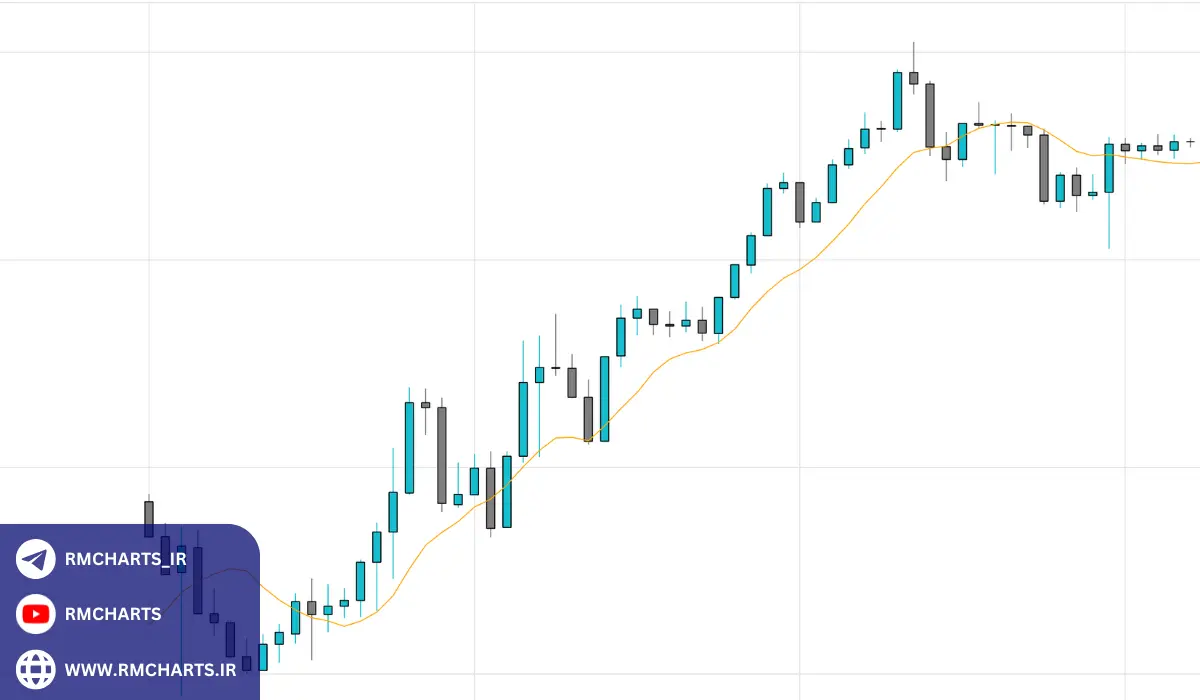Image resolution: width=1200 pixels, height=700 pixels.
Task: Select the highest cyan candle at the peak
Action: tap(897, 100)
